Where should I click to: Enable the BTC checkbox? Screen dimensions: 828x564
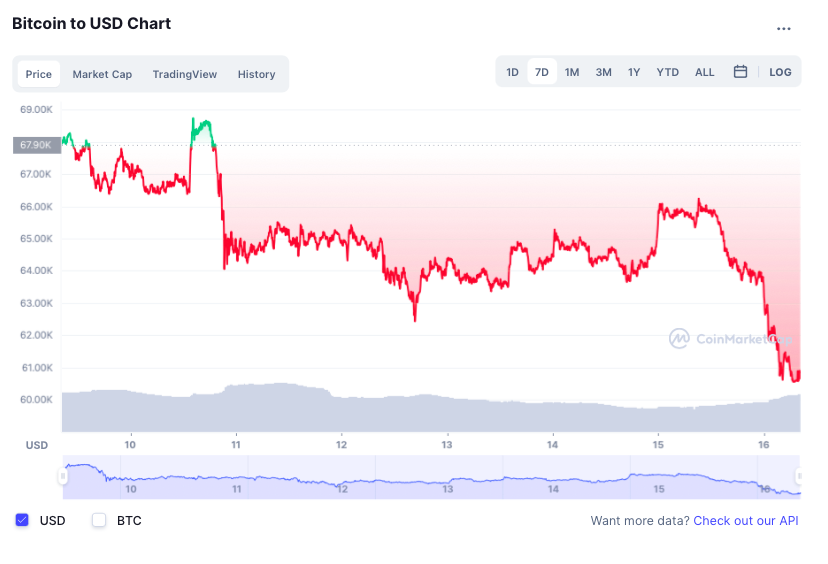(x=99, y=520)
